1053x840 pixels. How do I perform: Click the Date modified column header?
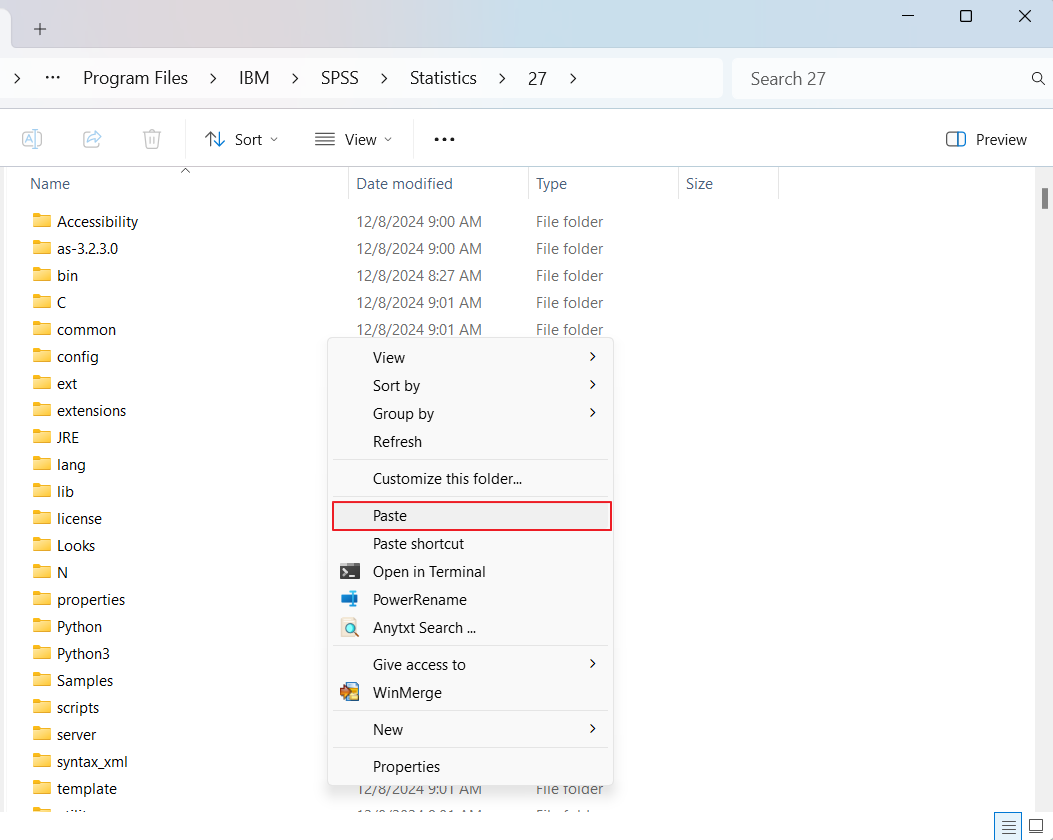tap(405, 184)
